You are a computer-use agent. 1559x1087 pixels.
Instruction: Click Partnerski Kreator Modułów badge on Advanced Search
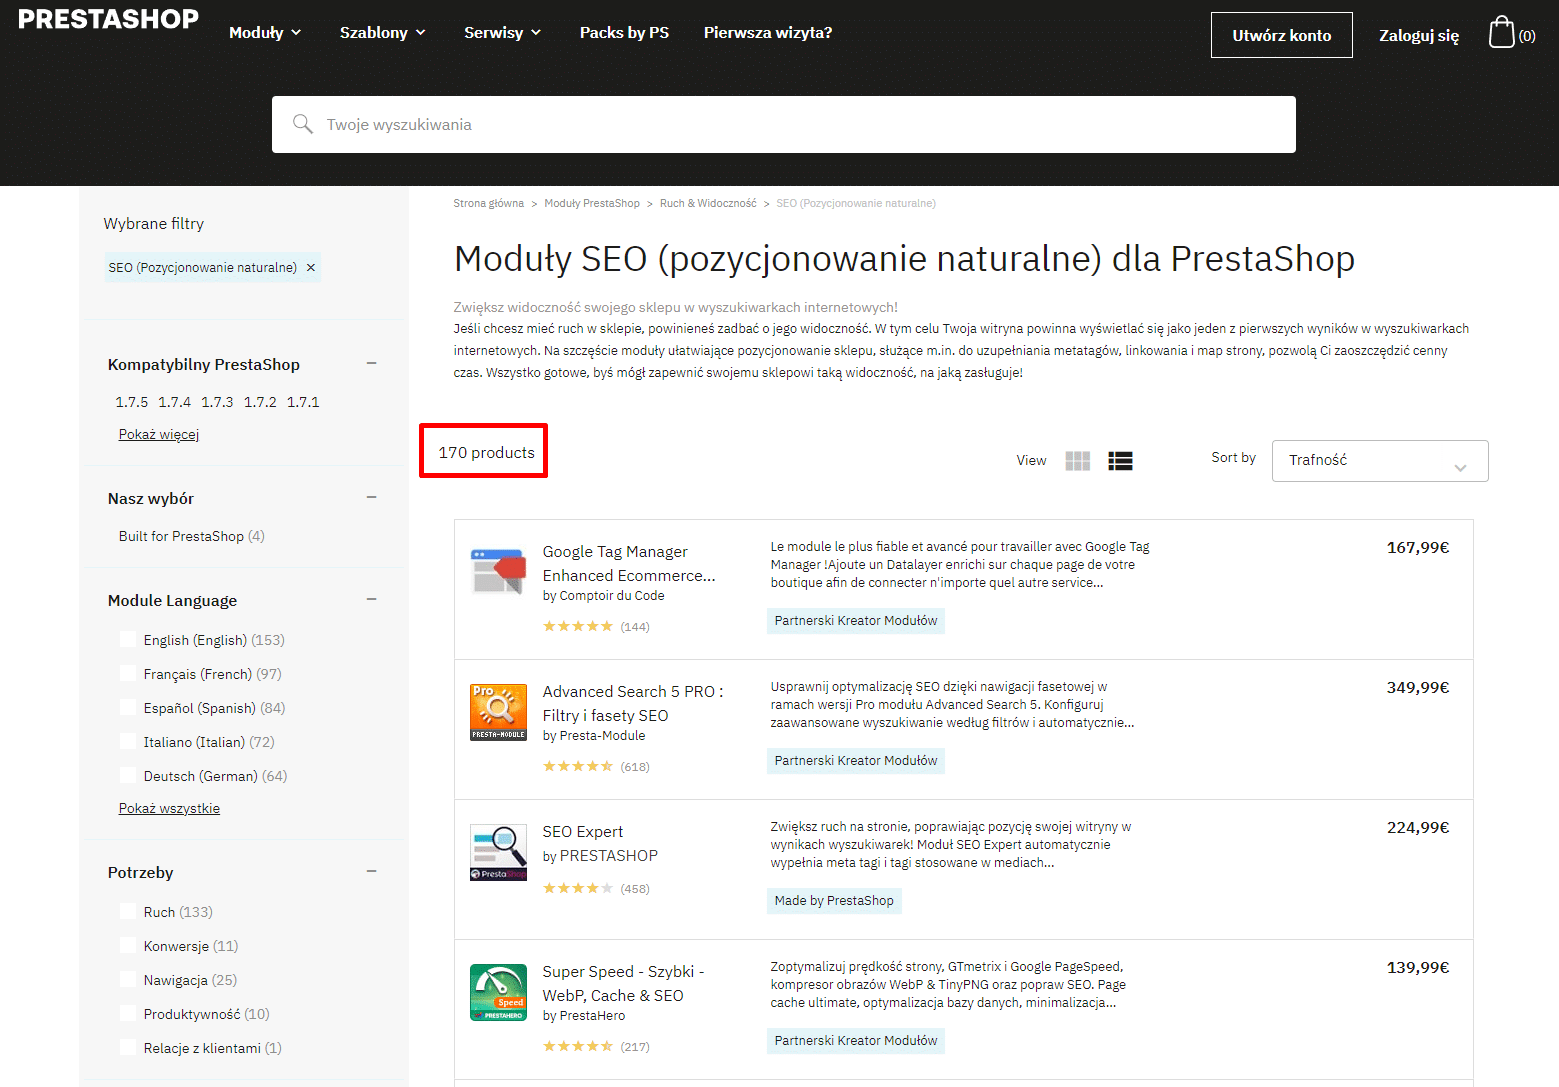[x=856, y=761]
